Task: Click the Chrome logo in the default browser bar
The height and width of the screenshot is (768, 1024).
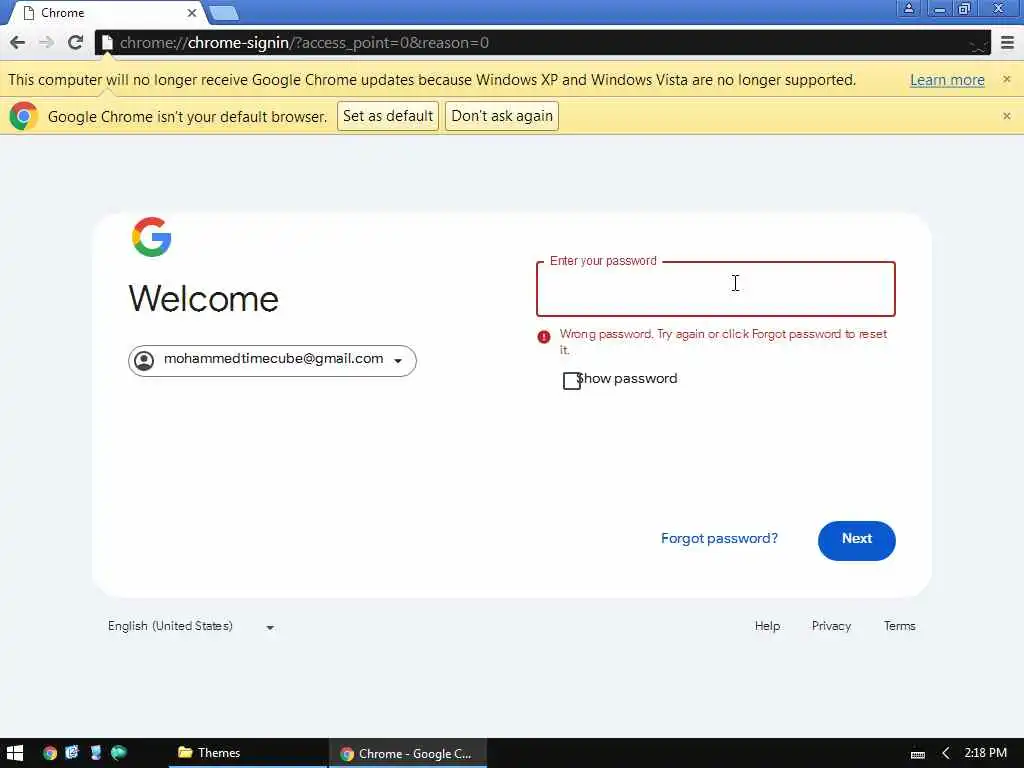Action: 24,116
